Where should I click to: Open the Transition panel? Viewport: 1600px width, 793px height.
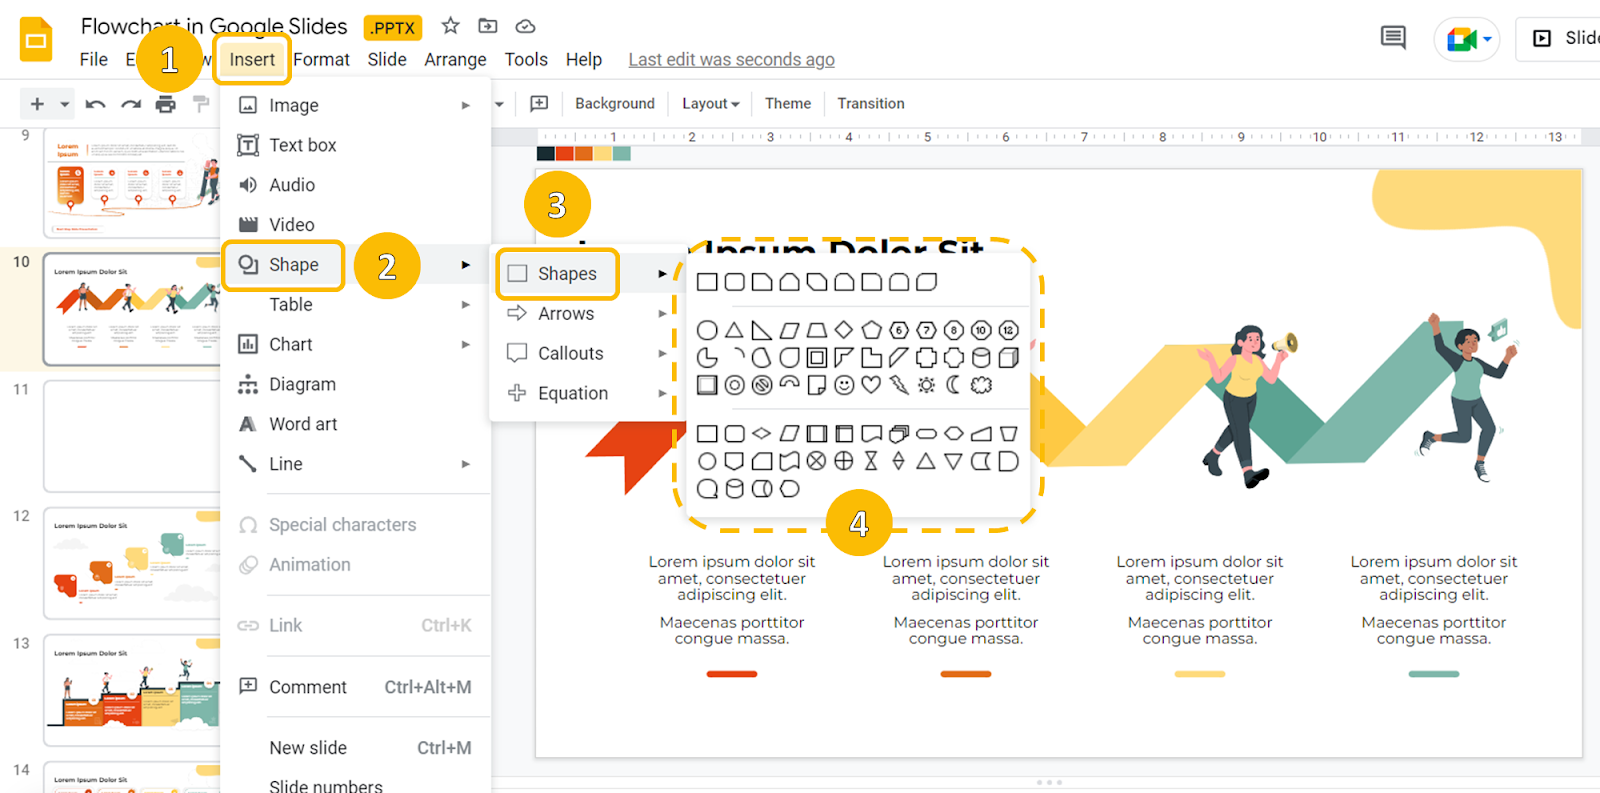click(871, 103)
